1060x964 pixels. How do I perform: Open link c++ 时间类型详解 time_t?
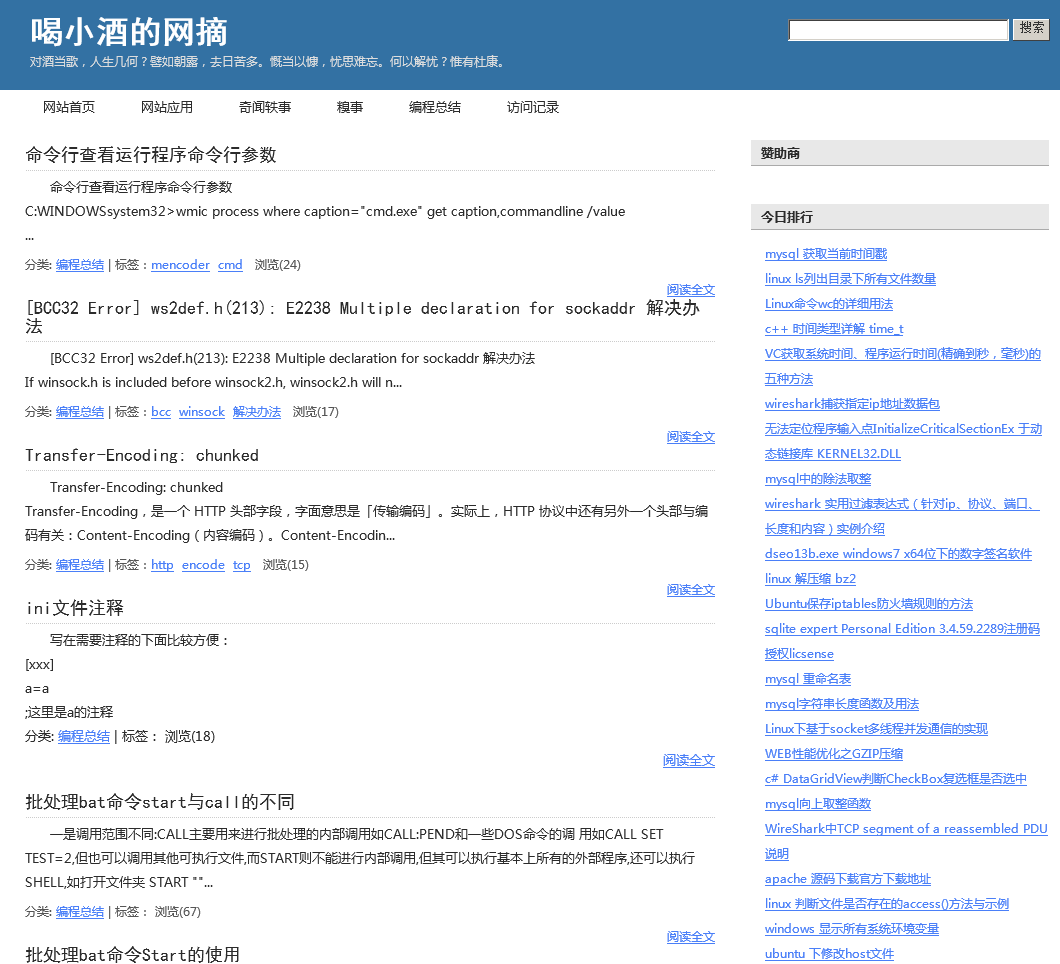(834, 329)
